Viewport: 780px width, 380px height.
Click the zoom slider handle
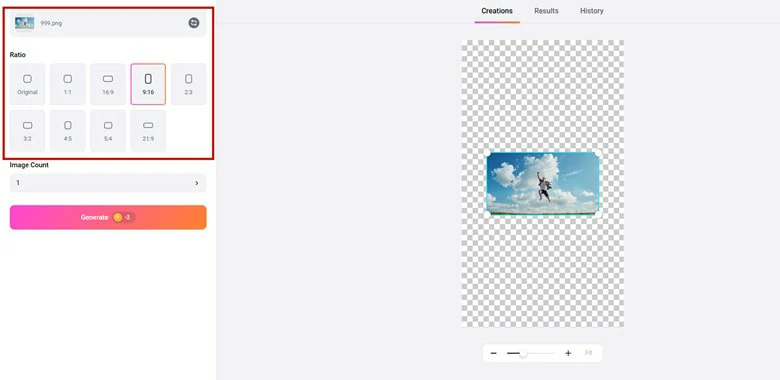click(523, 353)
